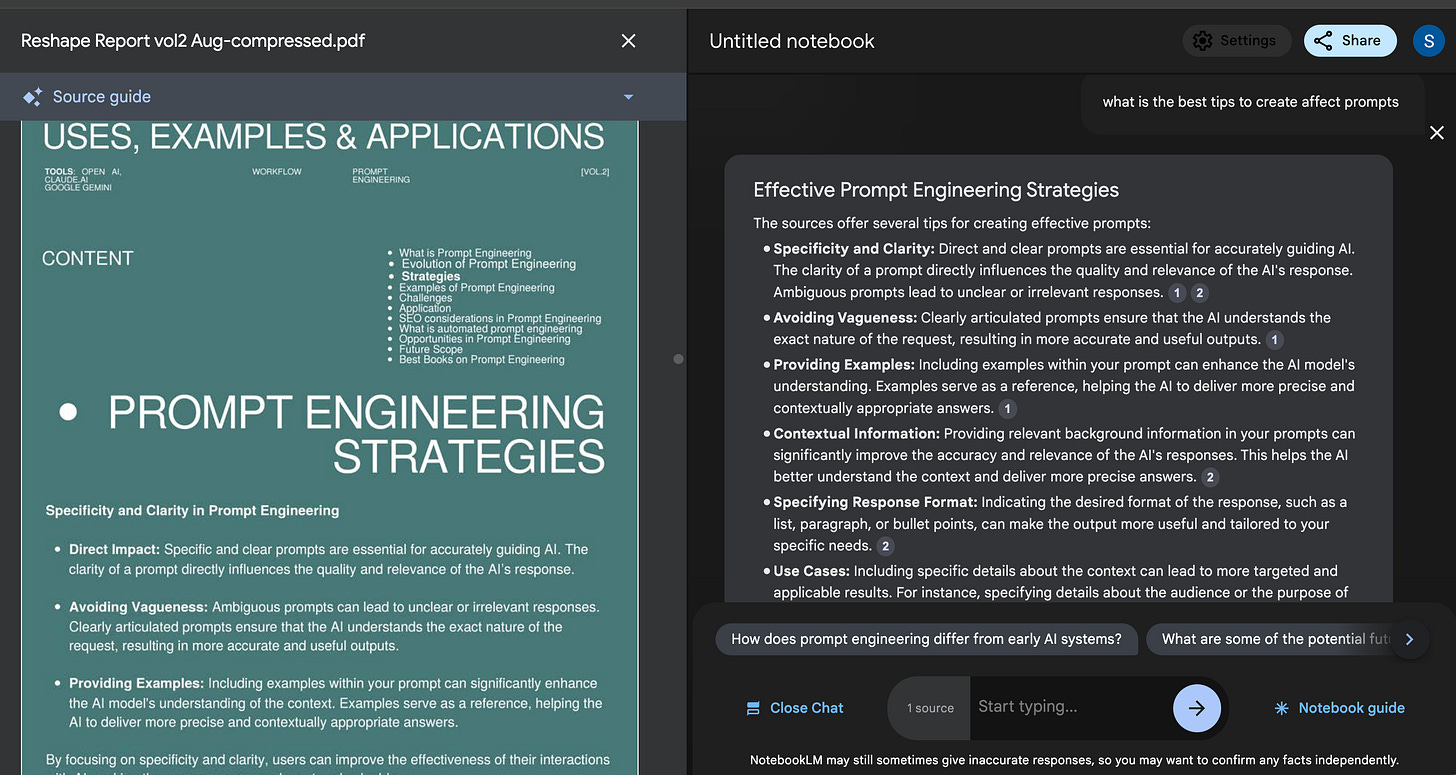Open citation 1 after Providing Examples
This screenshot has height=775, width=1456.
pyautogui.click(x=1007, y=408)
